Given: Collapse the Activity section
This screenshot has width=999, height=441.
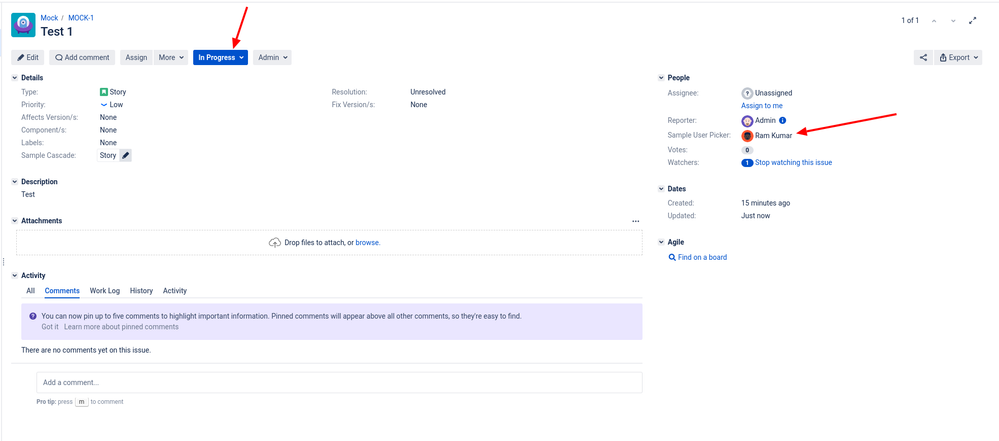Looking at the screenshot, I should click(15, 275).
